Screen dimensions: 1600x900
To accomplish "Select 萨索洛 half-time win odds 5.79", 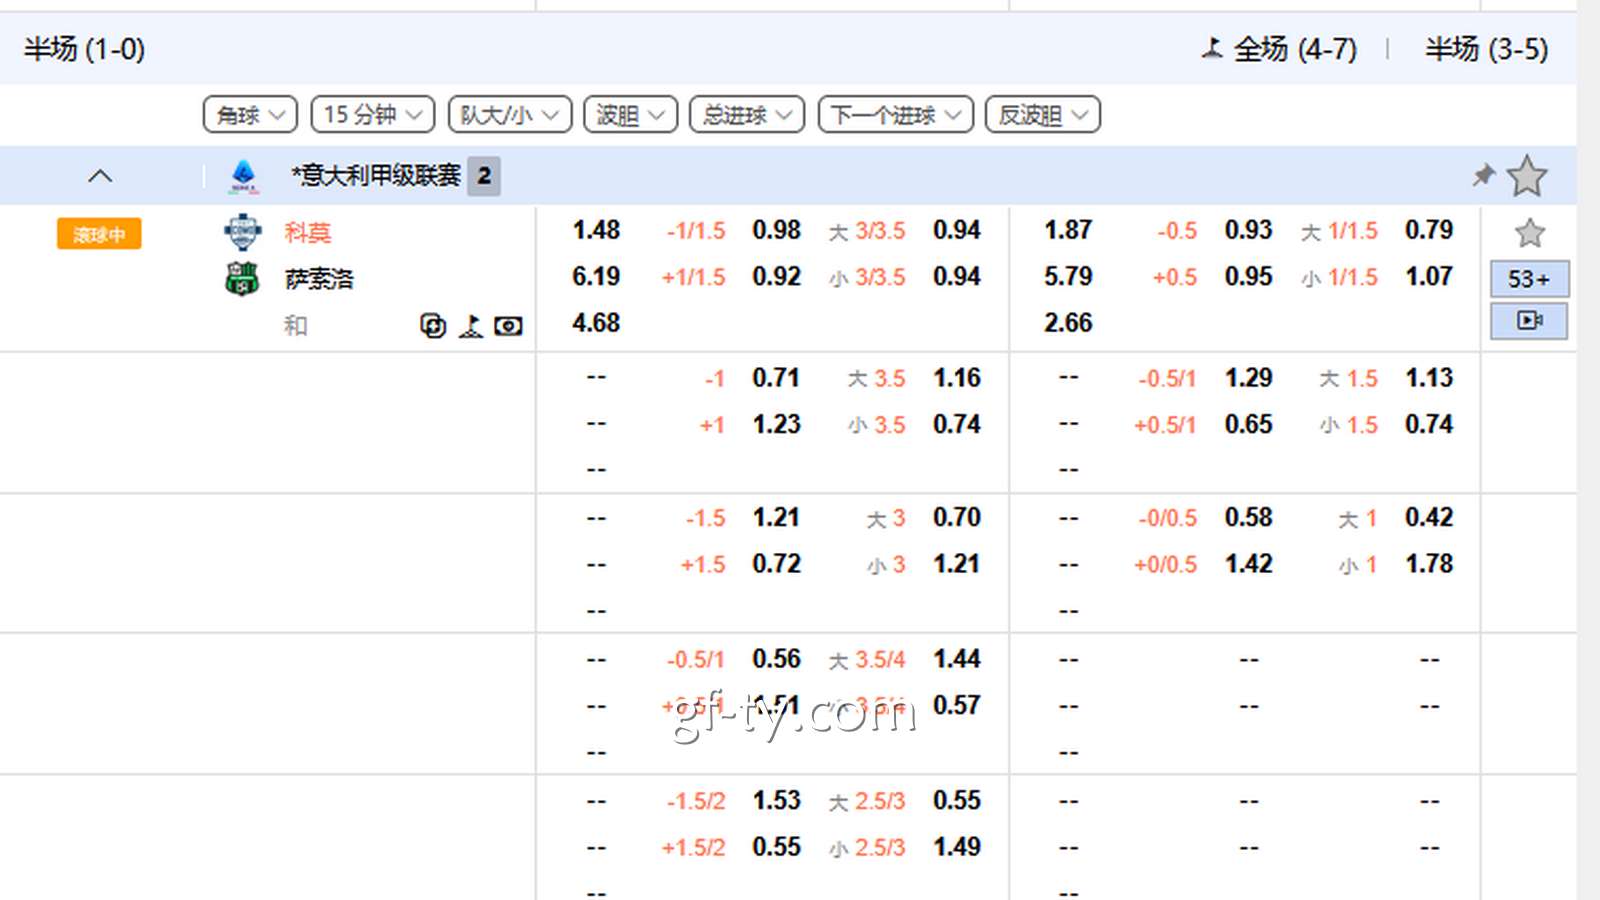I will (x=1068, y=276).
